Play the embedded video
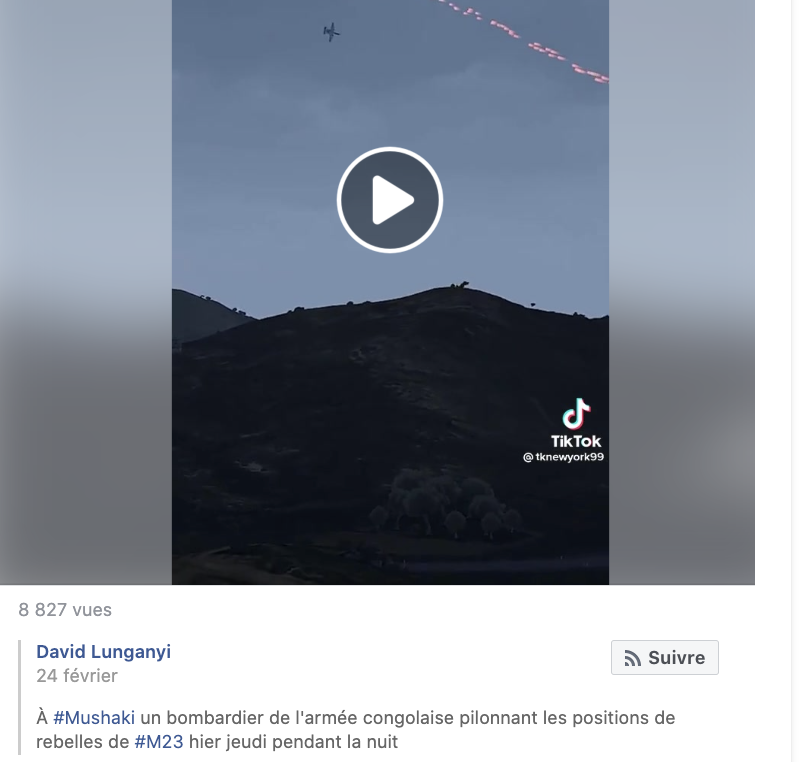This screenshot has width=800, height=762. pos(390,199)
